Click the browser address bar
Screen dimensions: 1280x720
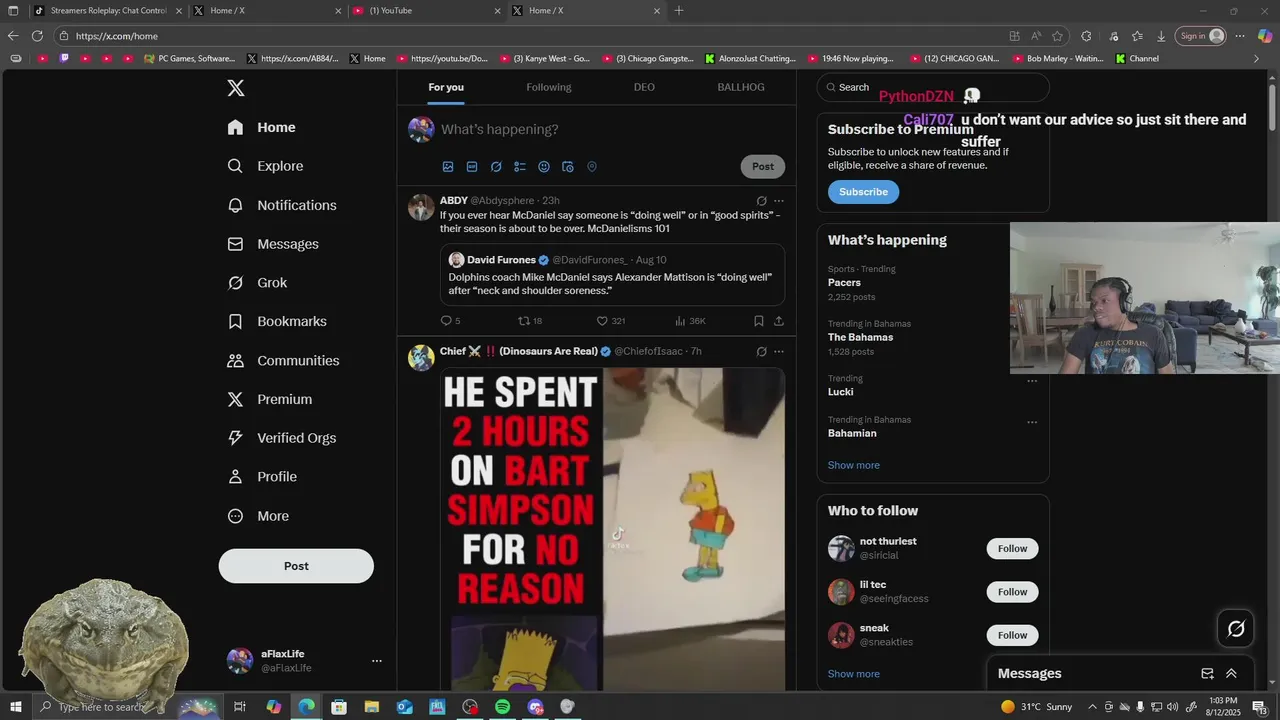[530, 36]
